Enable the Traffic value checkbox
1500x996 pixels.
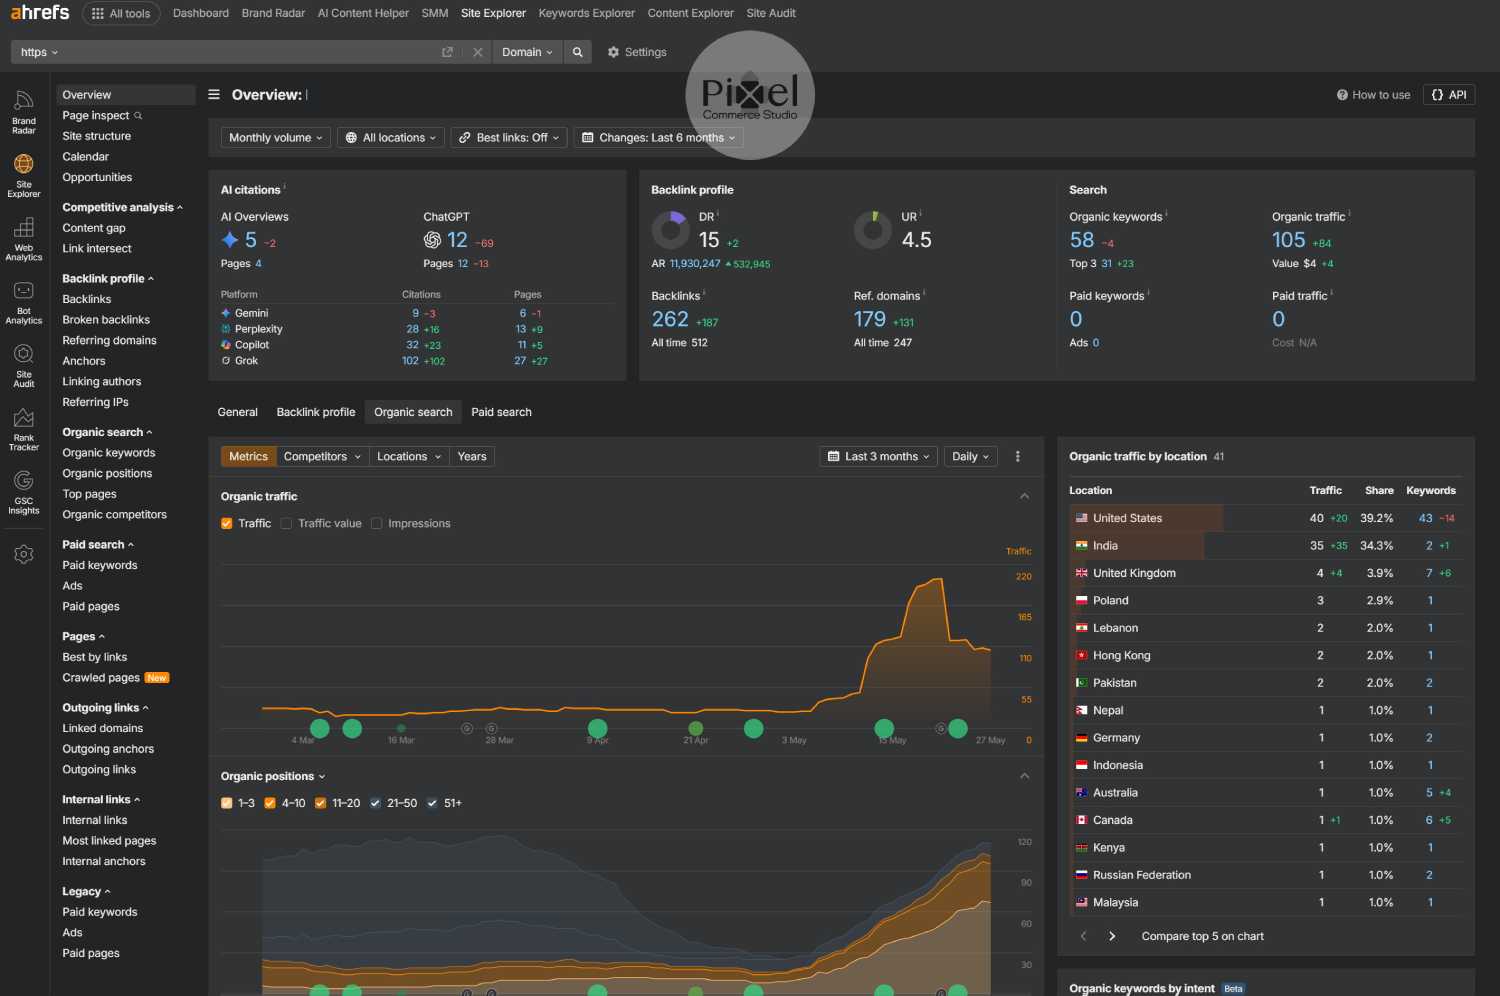(x=286, y=523)
